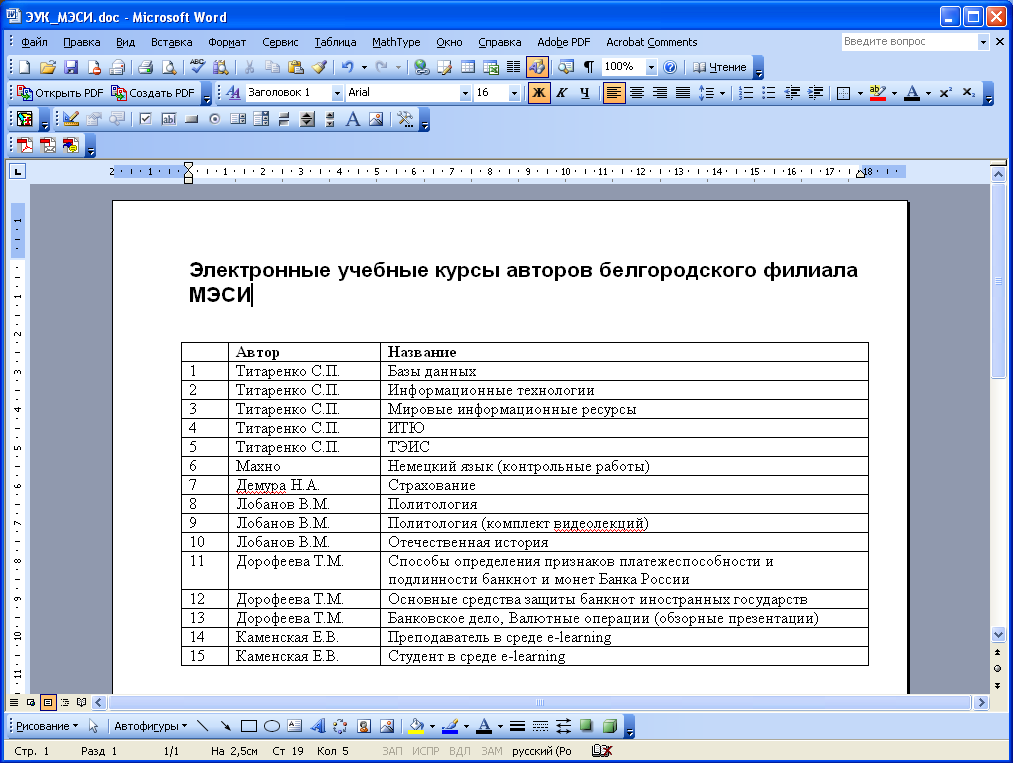
Task: Click the Чтение reading mode button
Action: click(719, 67)
